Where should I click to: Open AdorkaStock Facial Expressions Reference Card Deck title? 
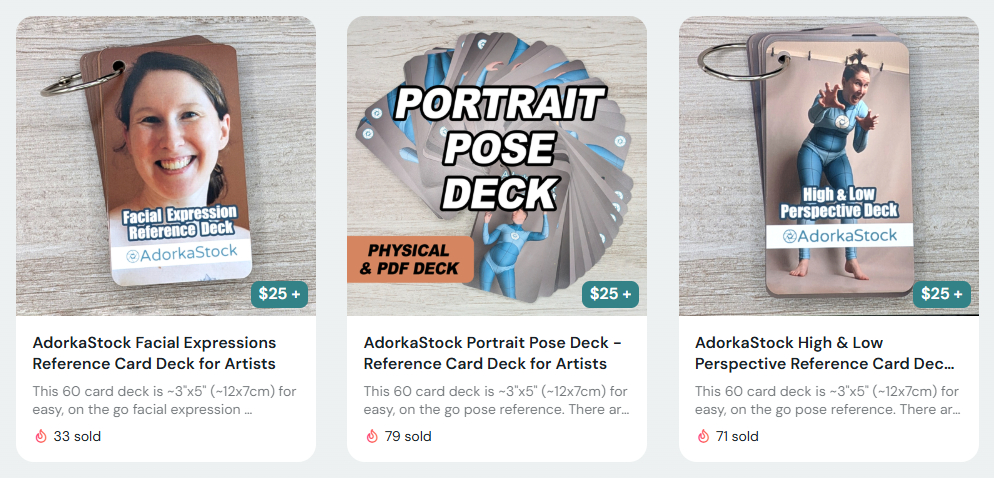coord(154,353)
